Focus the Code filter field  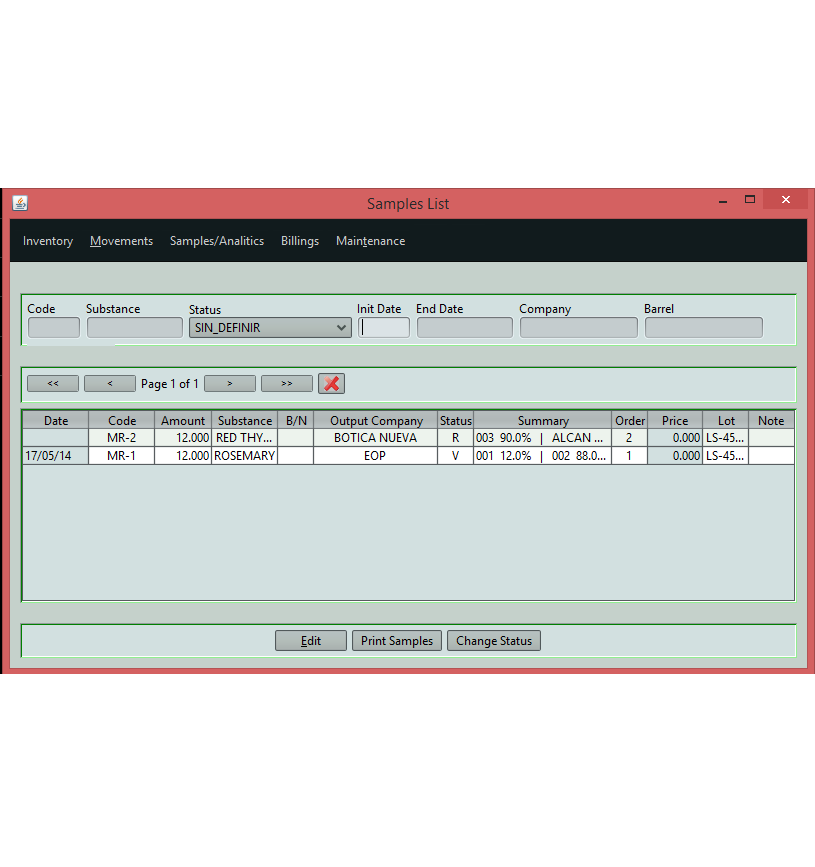point(54,327)
